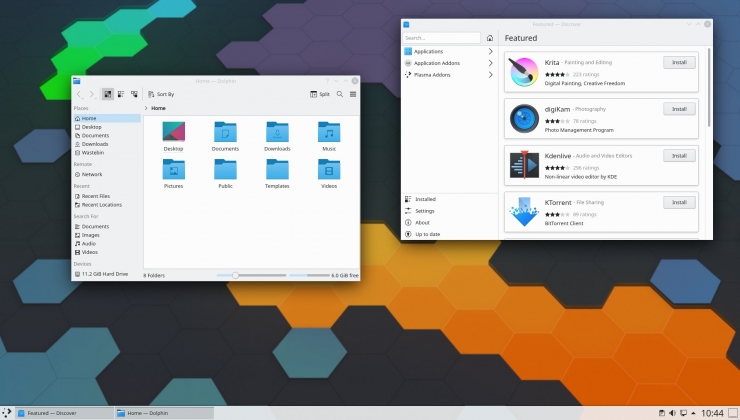Go to Discover's home page icon
Image resolution: width=740 pixels, height=420 pixels.
pos(490,38)
